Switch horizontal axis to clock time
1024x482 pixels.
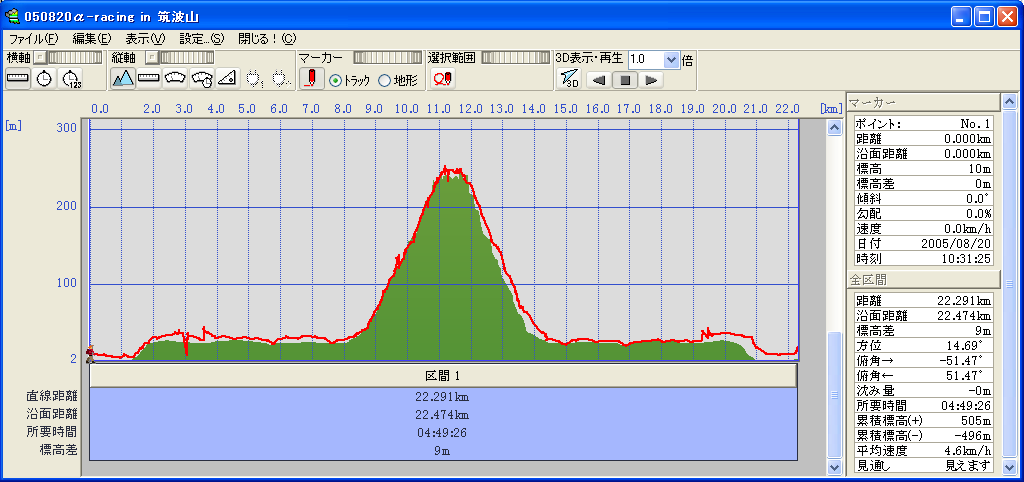(44, 79)
